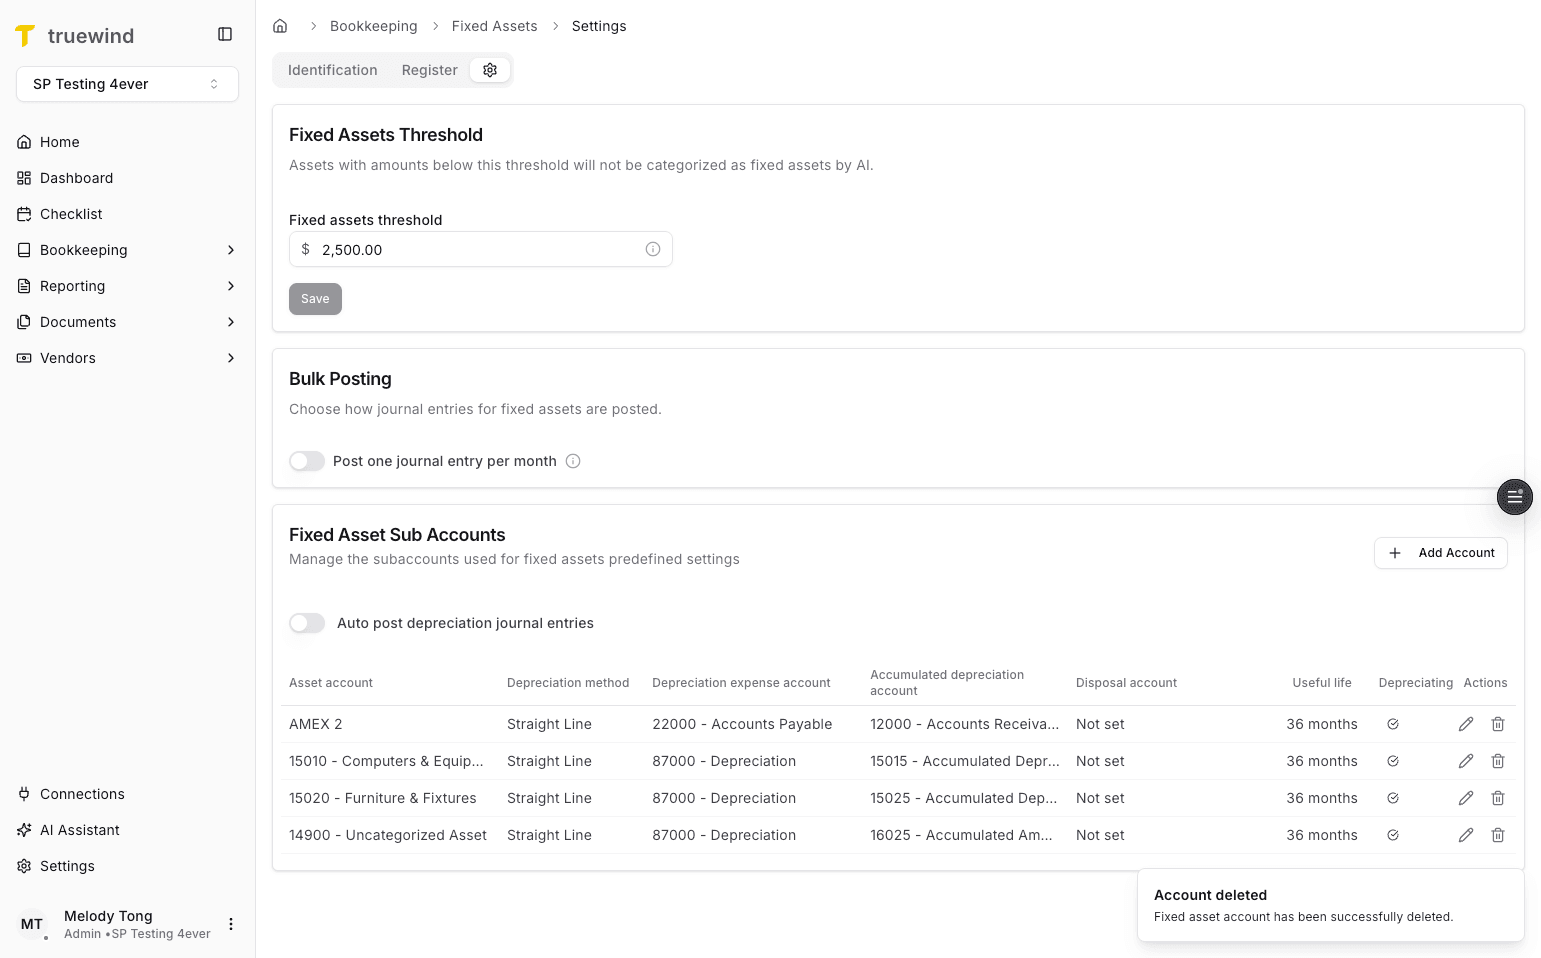Open the SP Testing 4ever workspace selector
The width and height of the screenshot is (1541, 958).
point(127,84)
